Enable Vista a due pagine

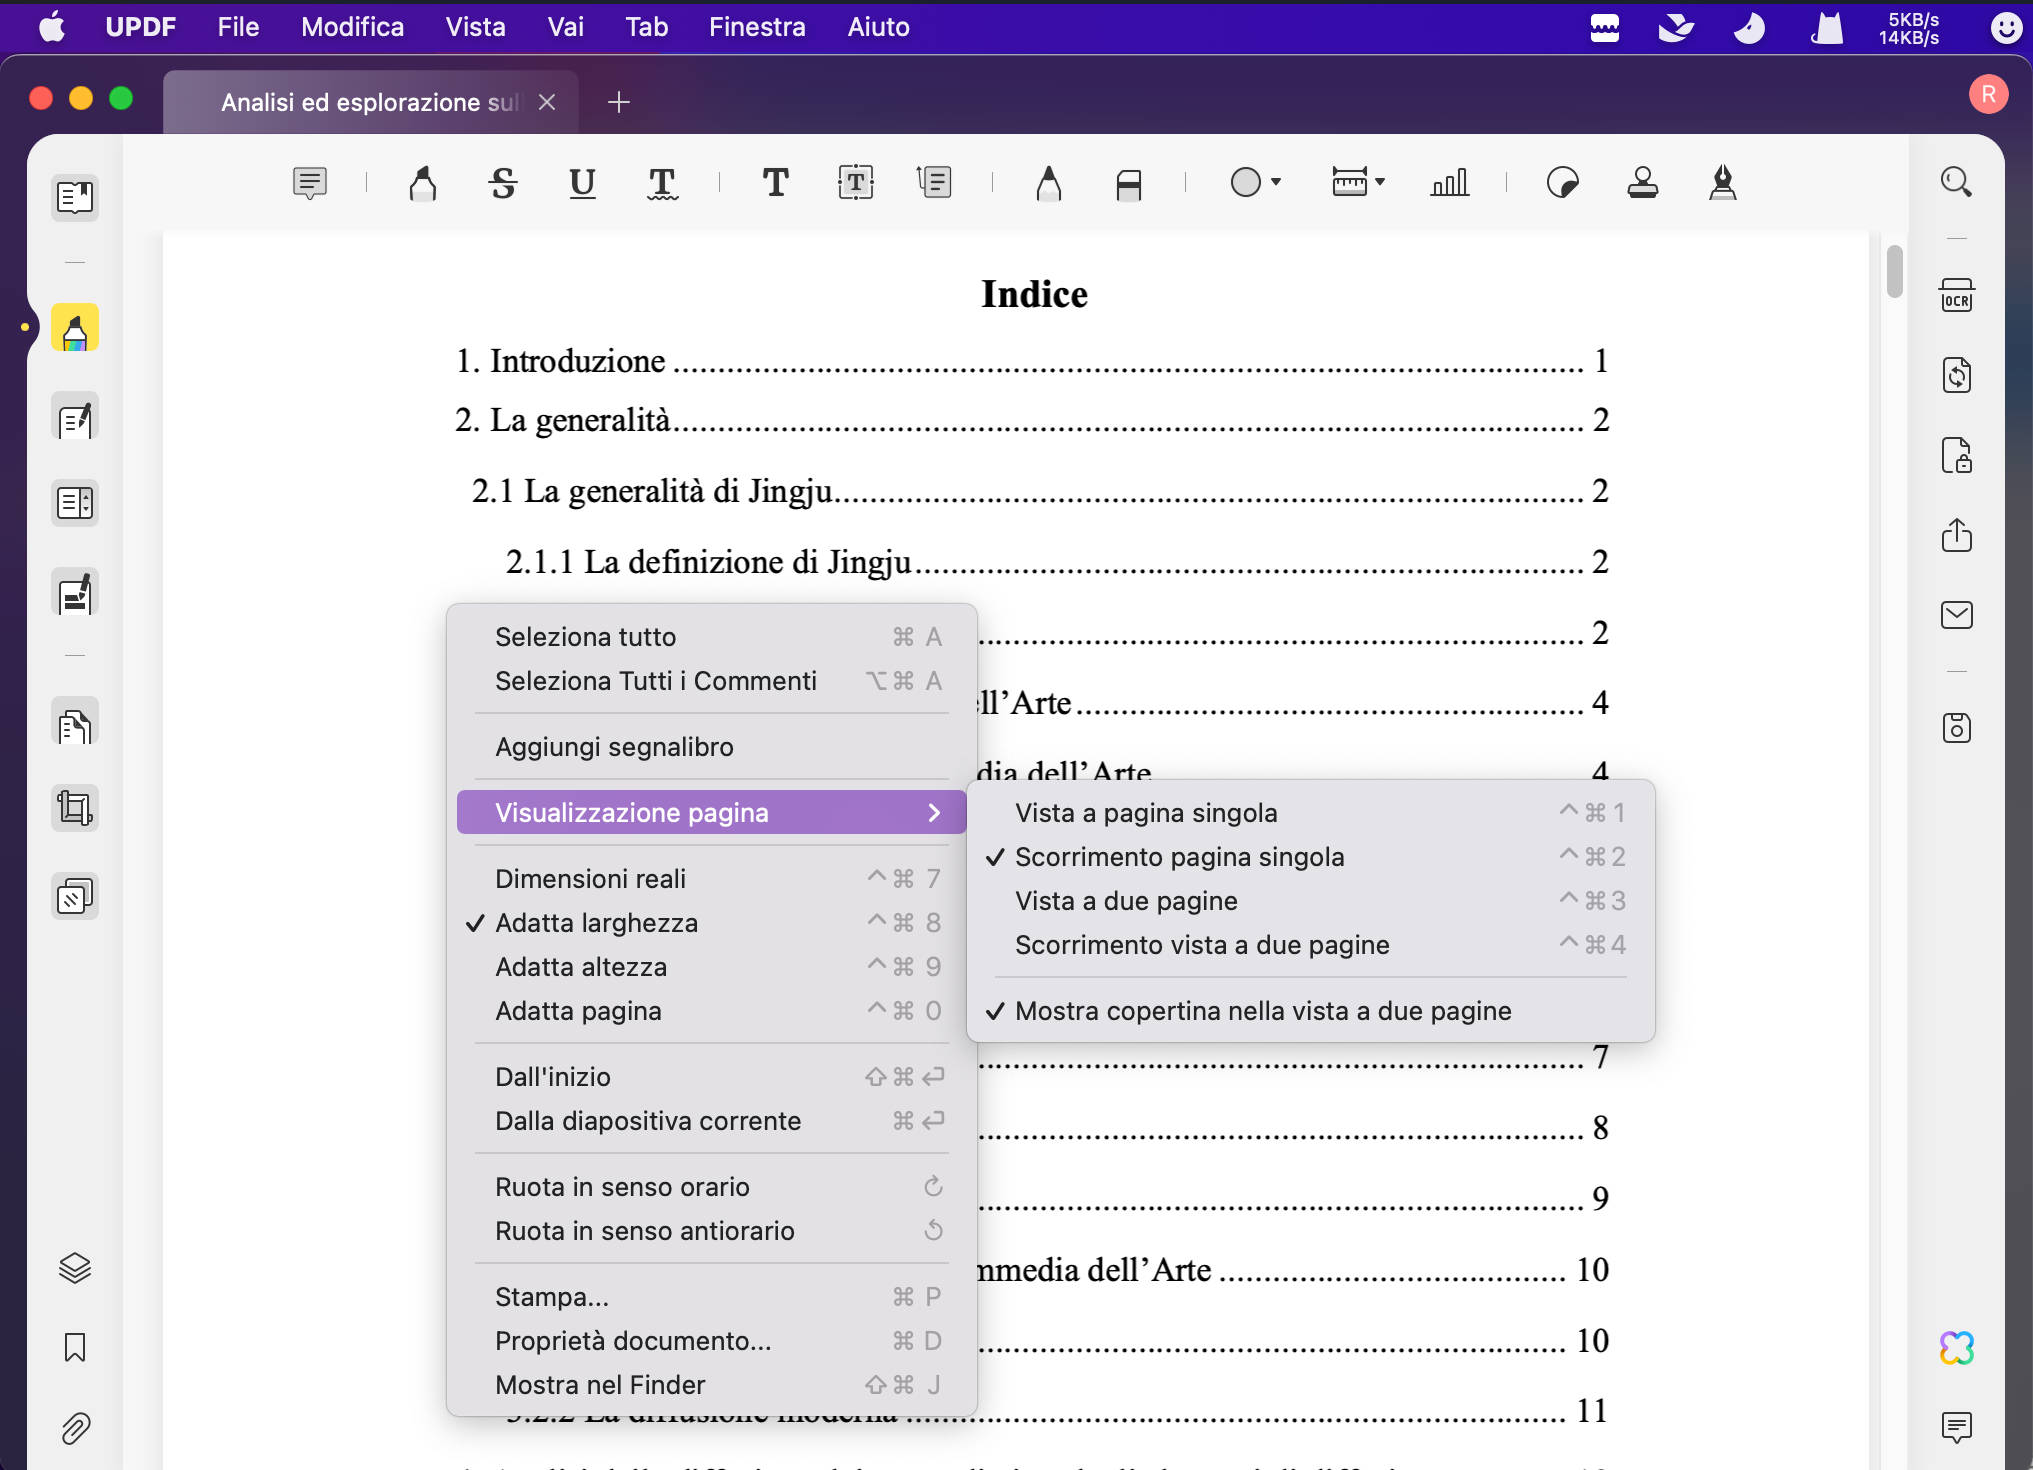tap(1310, 901)
